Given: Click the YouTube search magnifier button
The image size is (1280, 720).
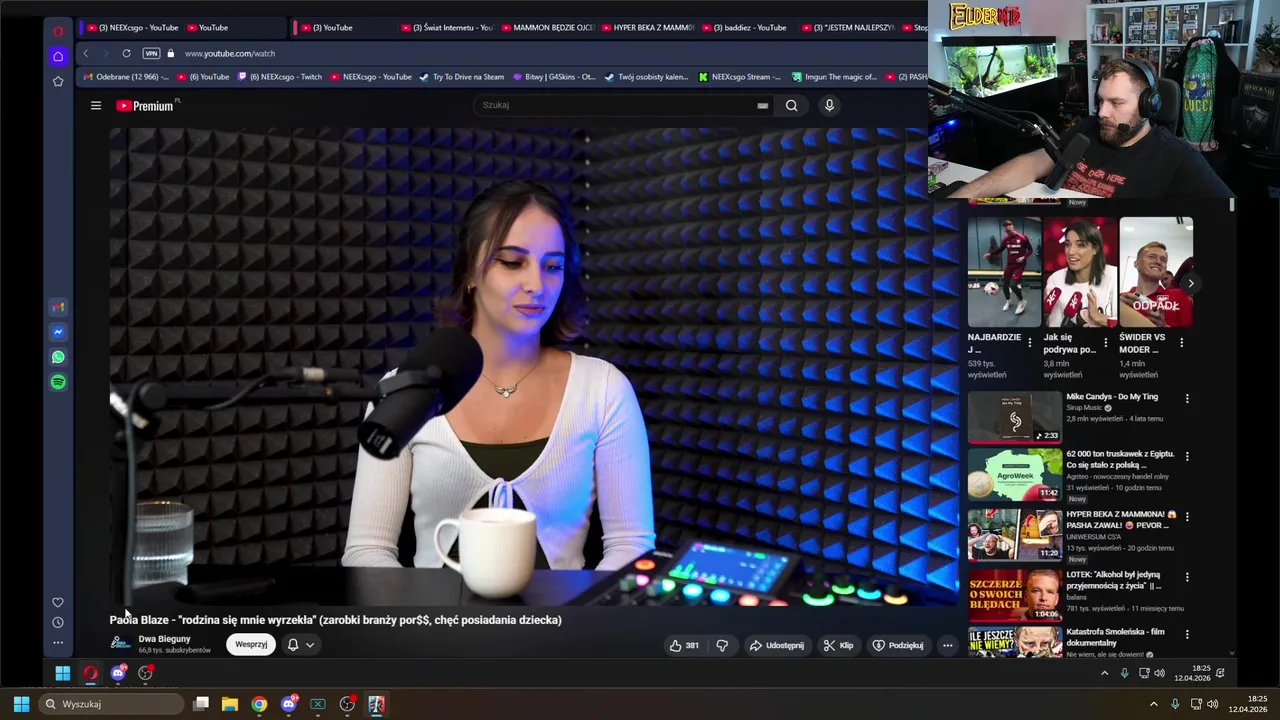Looking at the screenshot, I should (x=791, y=105).
